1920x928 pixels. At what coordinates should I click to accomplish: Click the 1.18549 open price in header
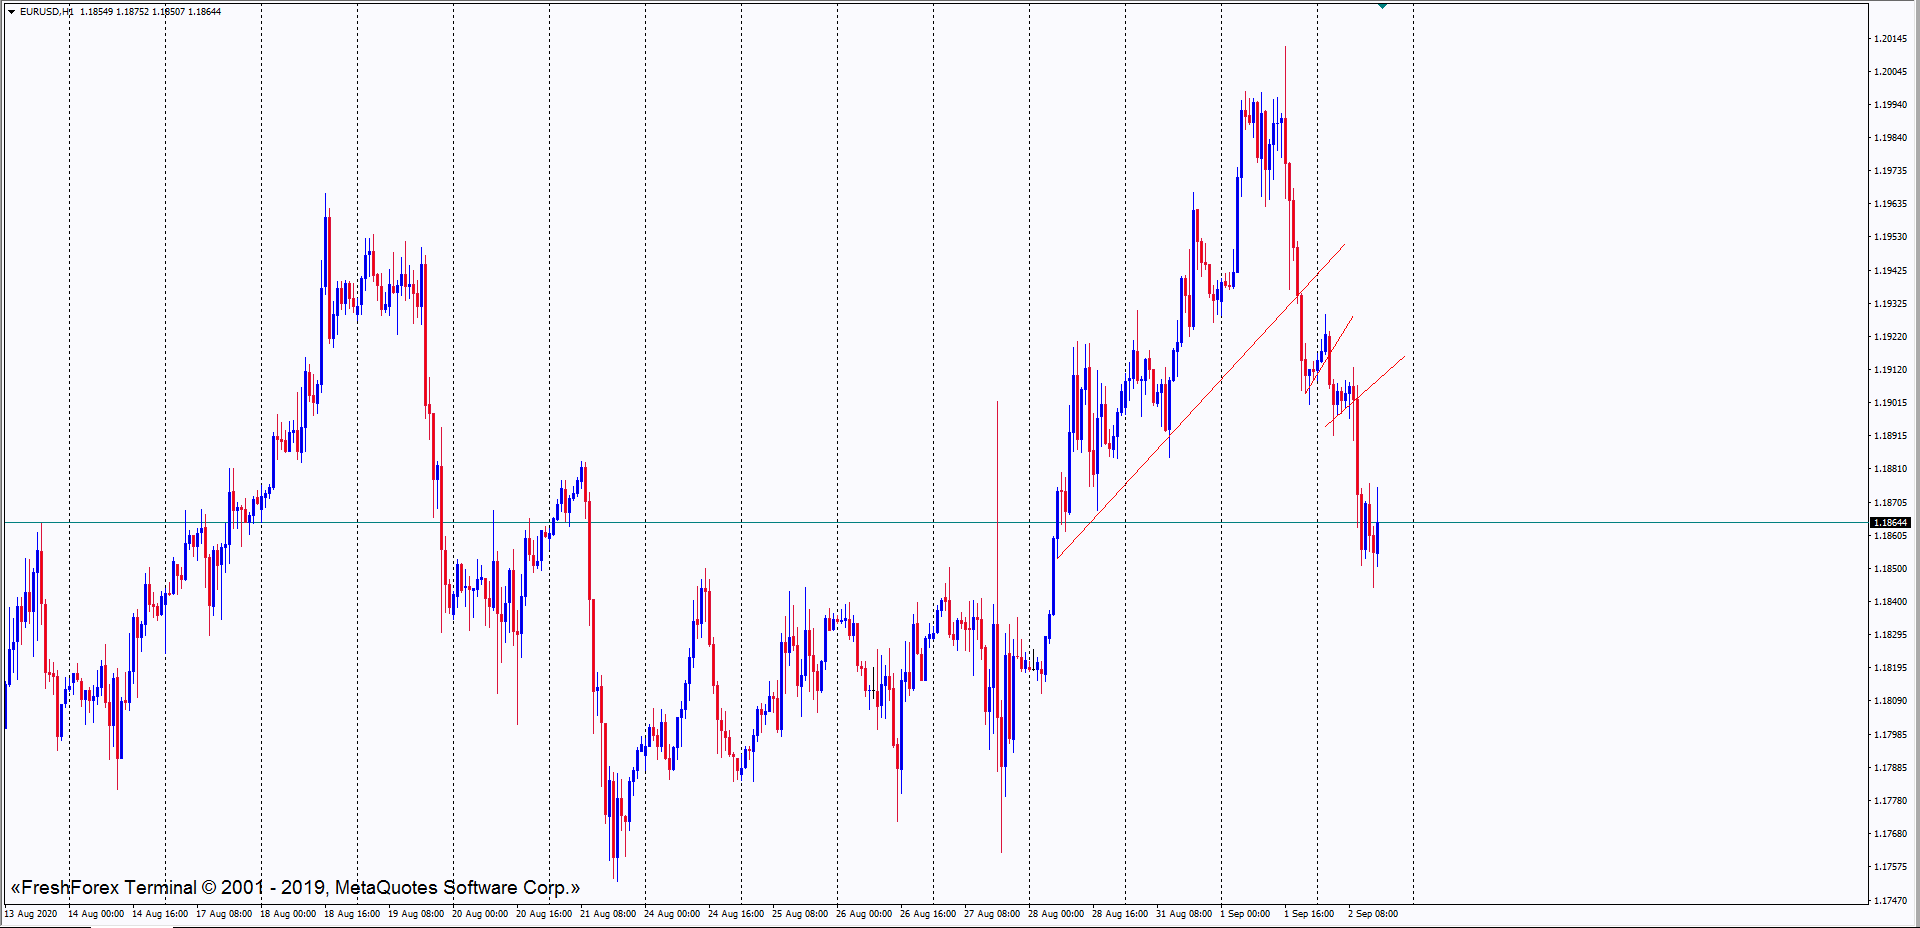96,12
